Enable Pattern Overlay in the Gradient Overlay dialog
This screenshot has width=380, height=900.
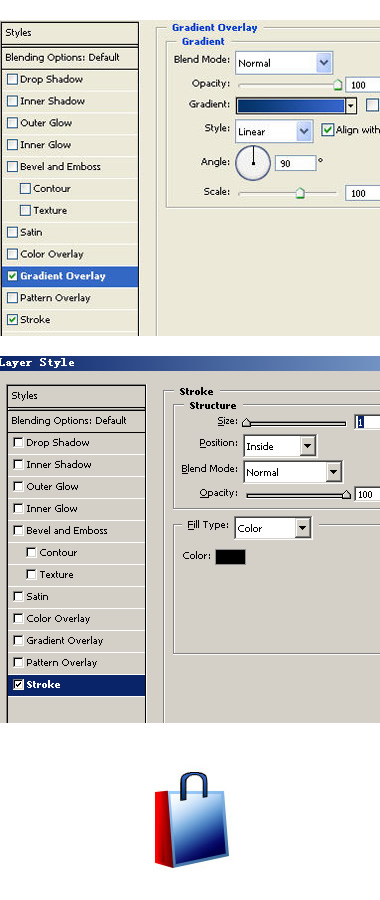[12, 298]
